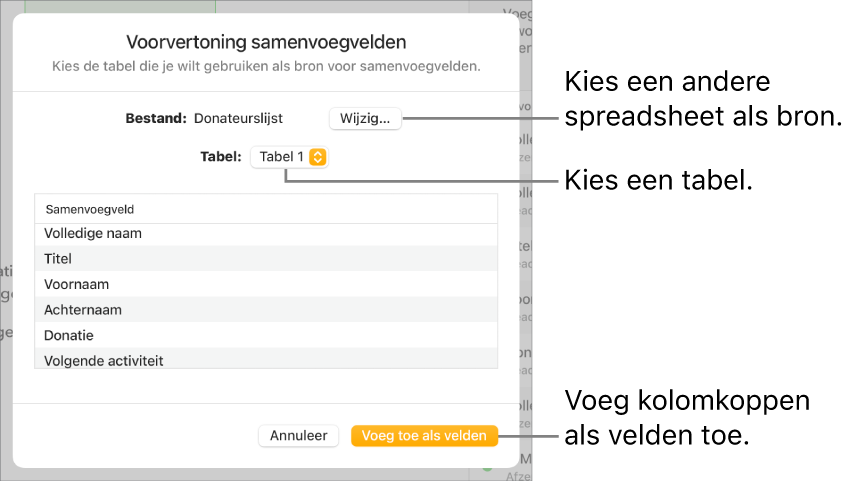Select the Titel merge field row
Screen dimensions: 849x481
coord(265,259)
